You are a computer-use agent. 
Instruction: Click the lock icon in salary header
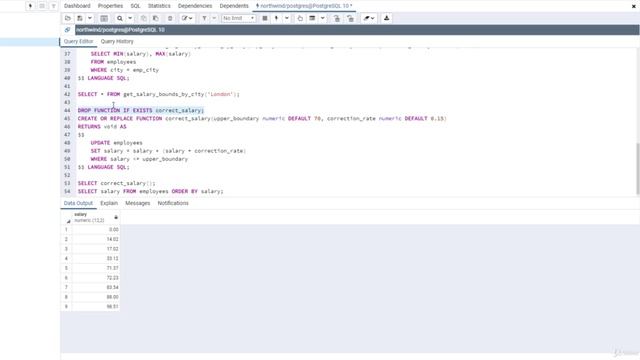tap(116, 218)
